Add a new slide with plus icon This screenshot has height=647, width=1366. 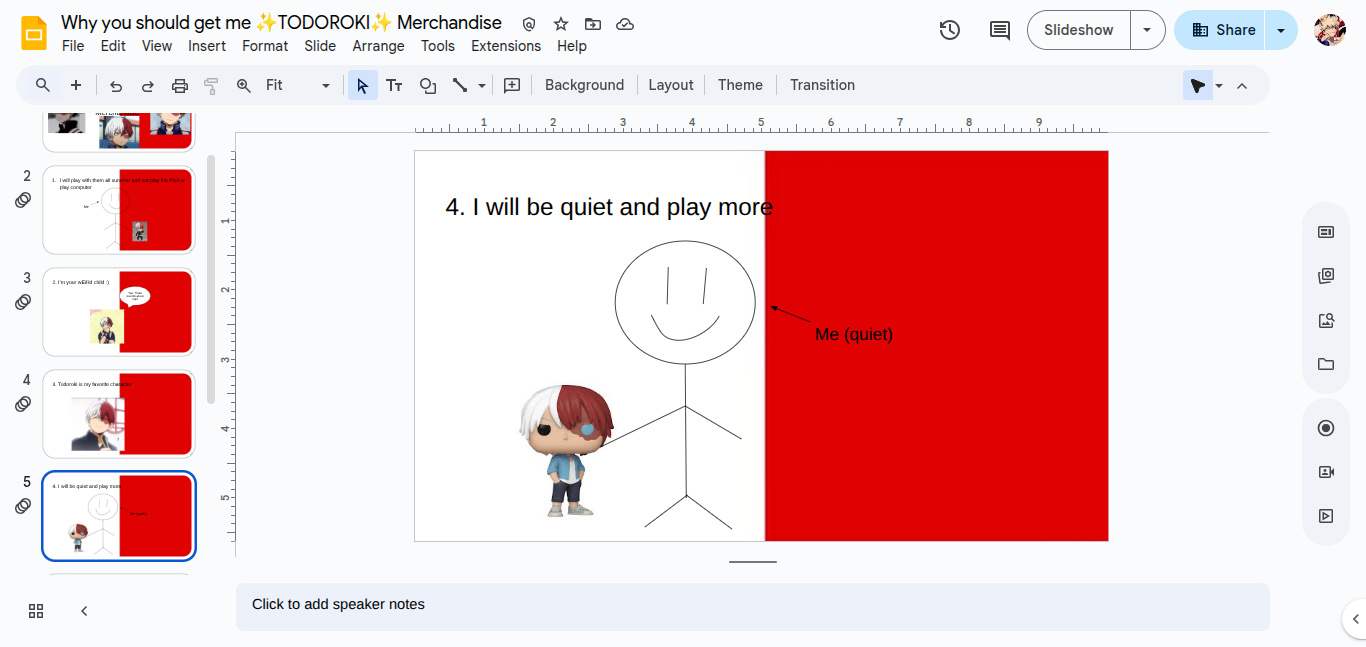(x=76, y=85)
